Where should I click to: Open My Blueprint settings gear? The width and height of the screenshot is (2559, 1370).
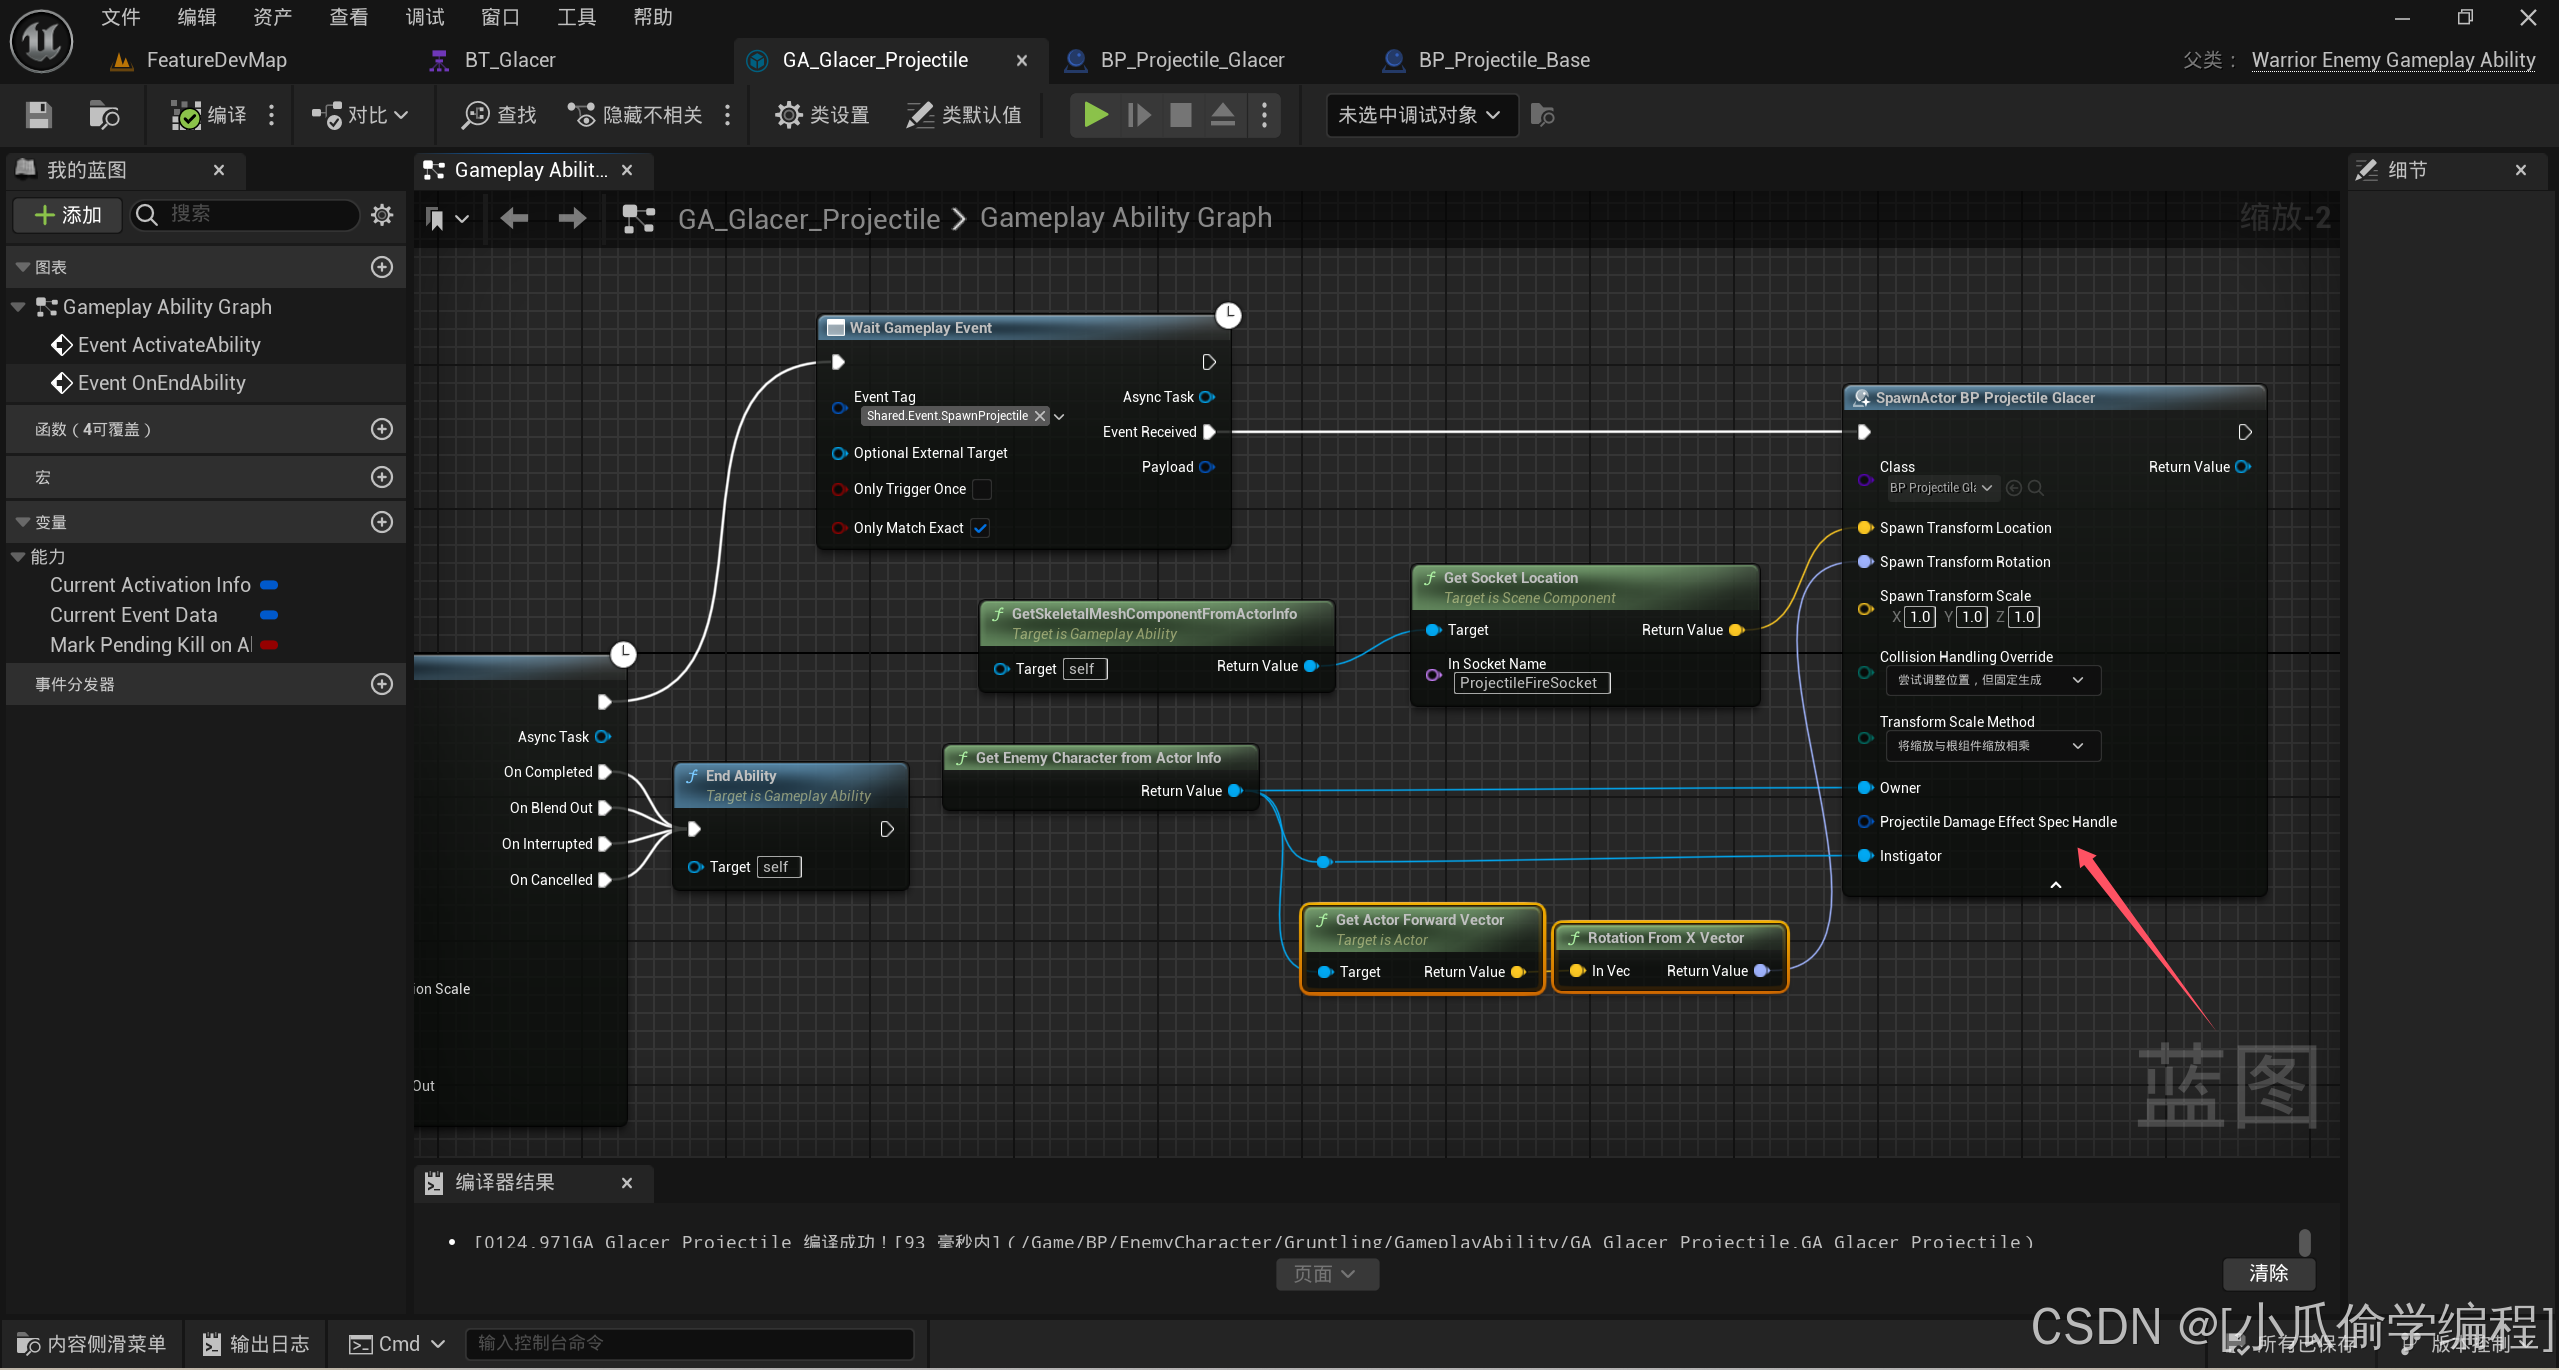pyautogui.click(x=382, y=214)
